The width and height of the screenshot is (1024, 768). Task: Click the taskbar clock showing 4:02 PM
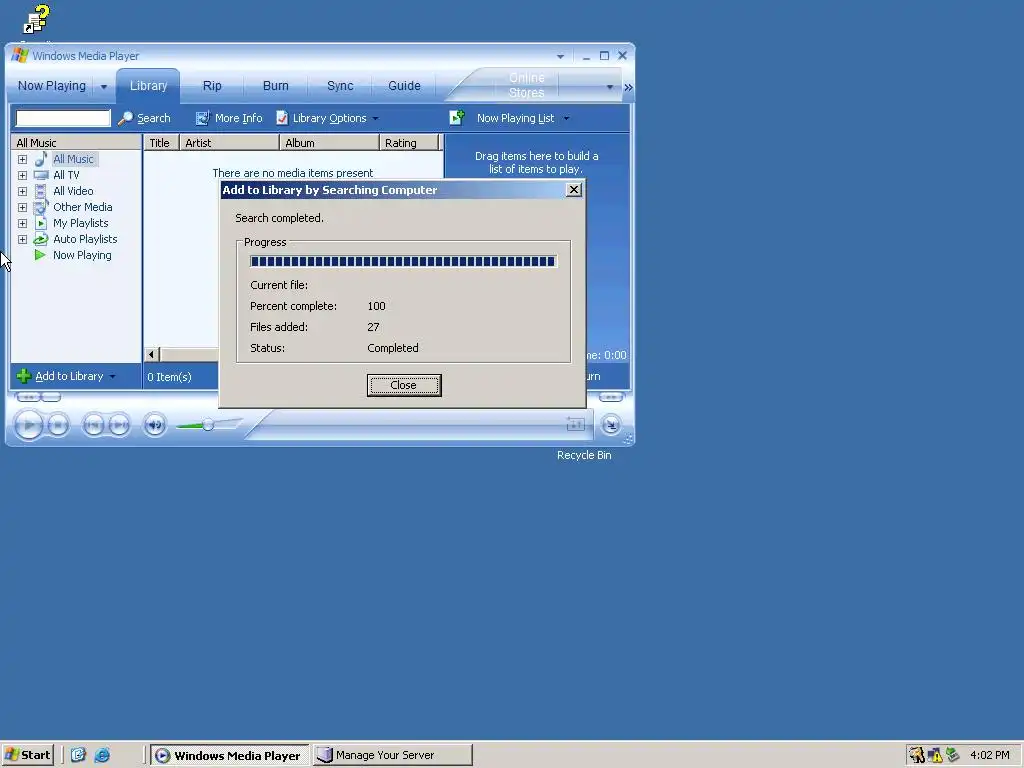click(989, 755)
